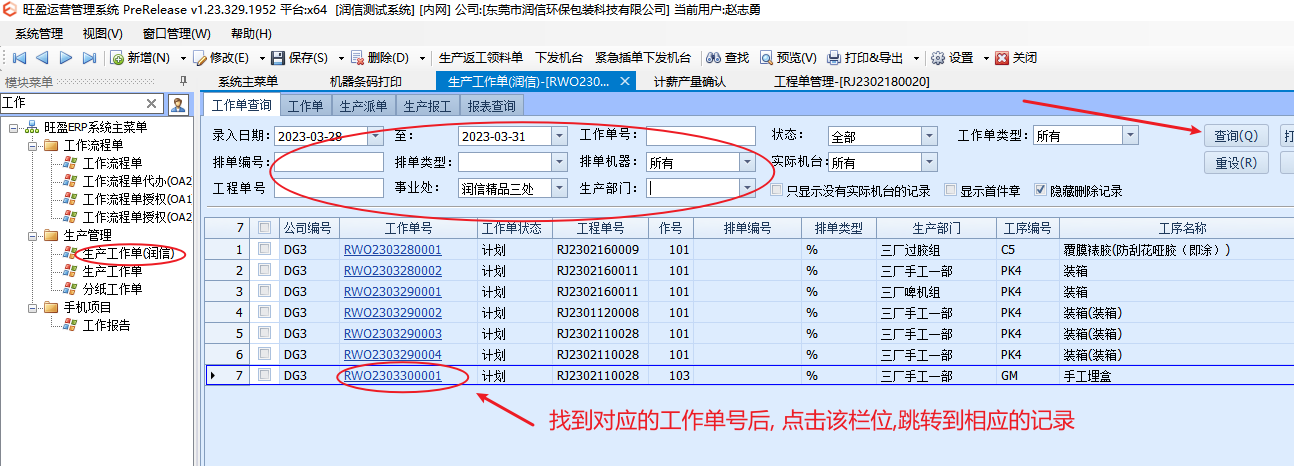Screen dimensions: 1294x466
Task: Go to previous record arrow icon
Action: 43,58
